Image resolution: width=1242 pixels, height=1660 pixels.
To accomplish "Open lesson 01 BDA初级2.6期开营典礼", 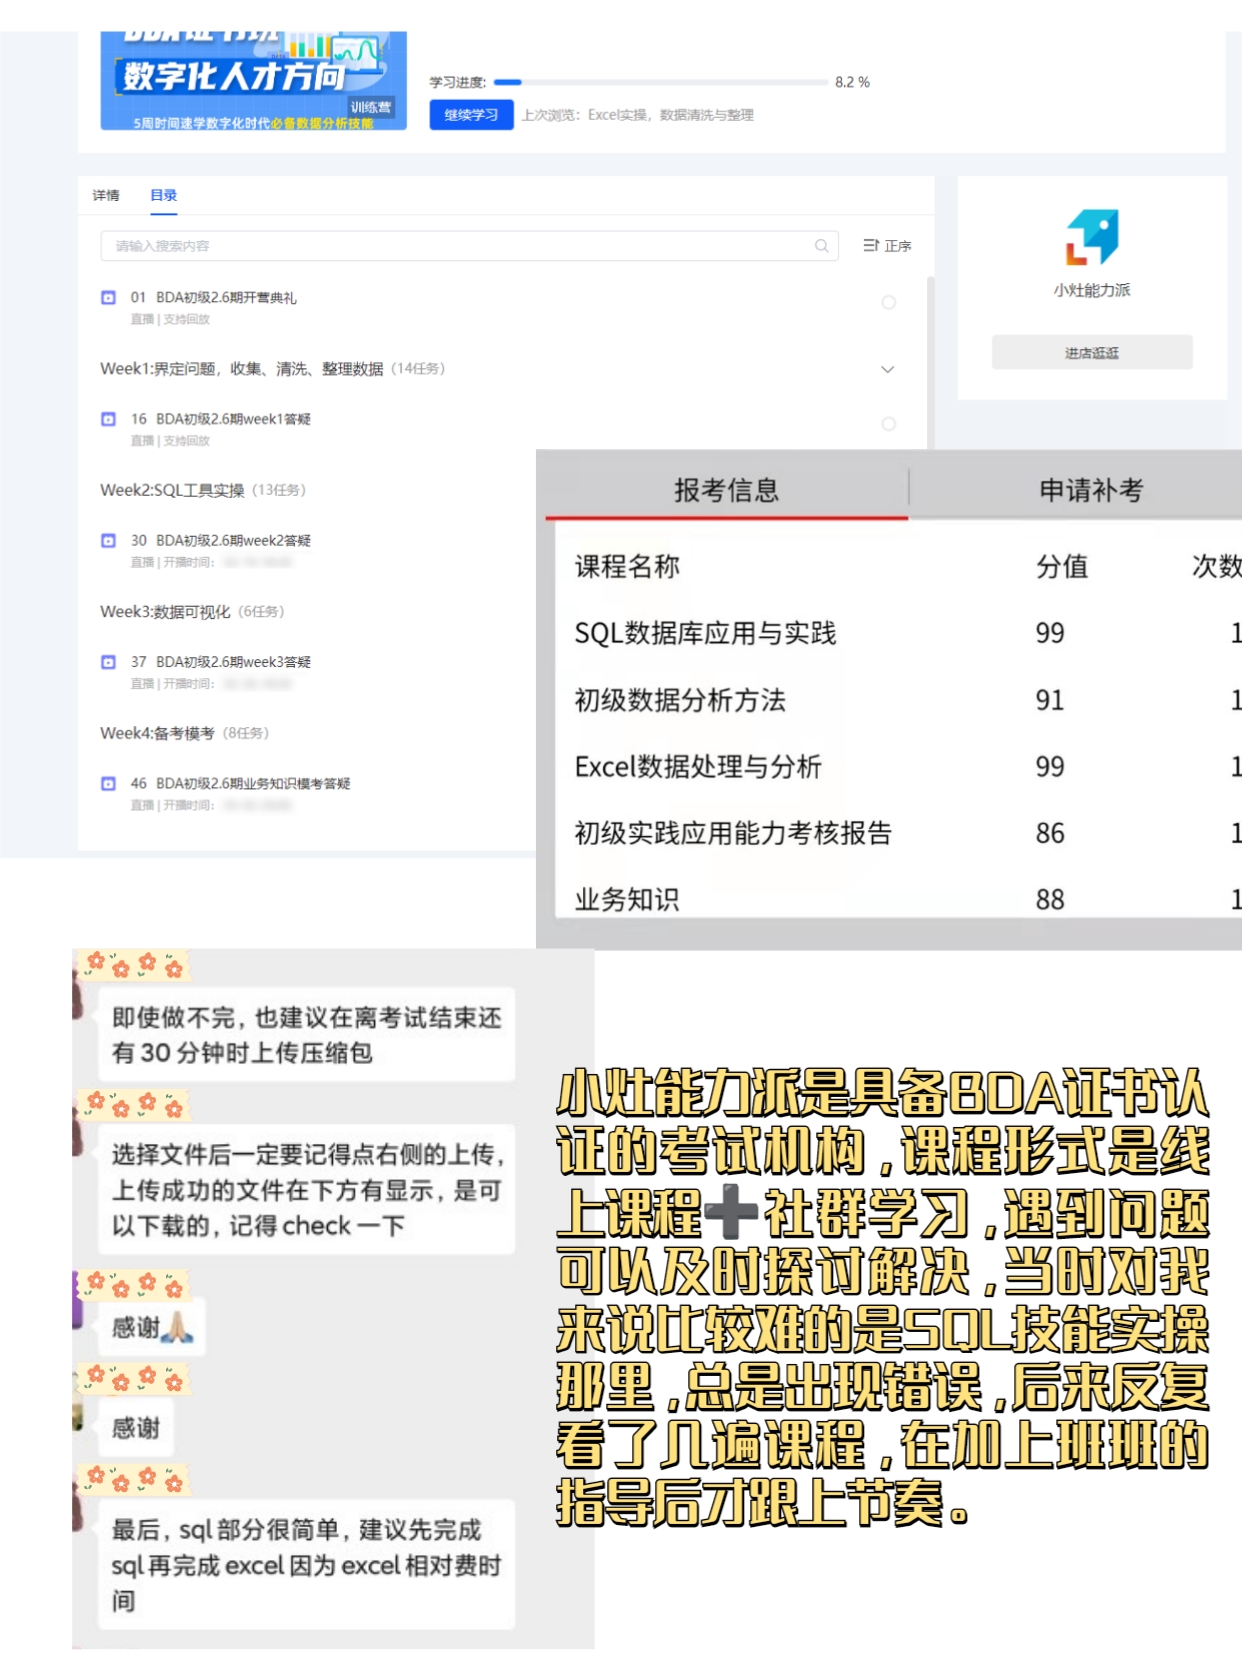I will [213, 297].
